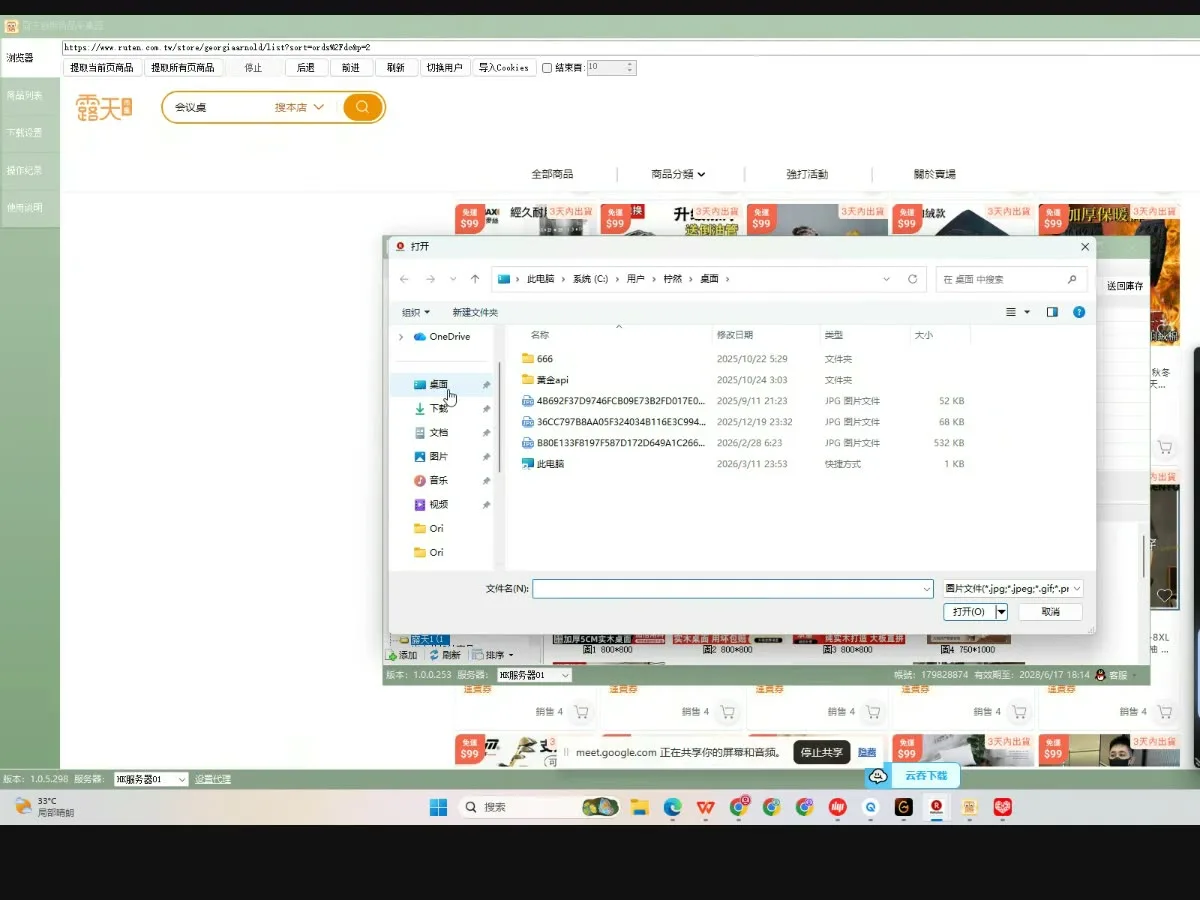1200x900 pixels.
Task: Open the image file type filter
Action: 1013,589
